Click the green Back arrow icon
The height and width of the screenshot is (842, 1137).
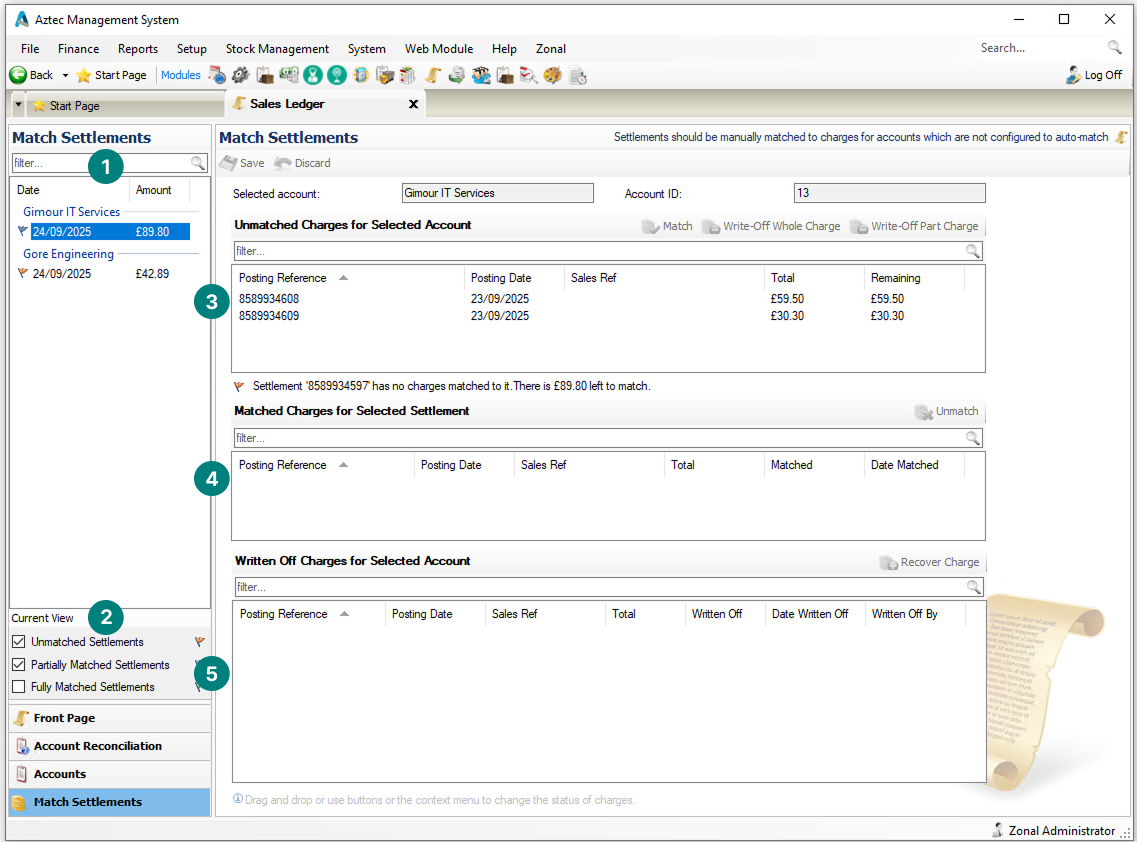pyautogui.click(x=17, y=75)
